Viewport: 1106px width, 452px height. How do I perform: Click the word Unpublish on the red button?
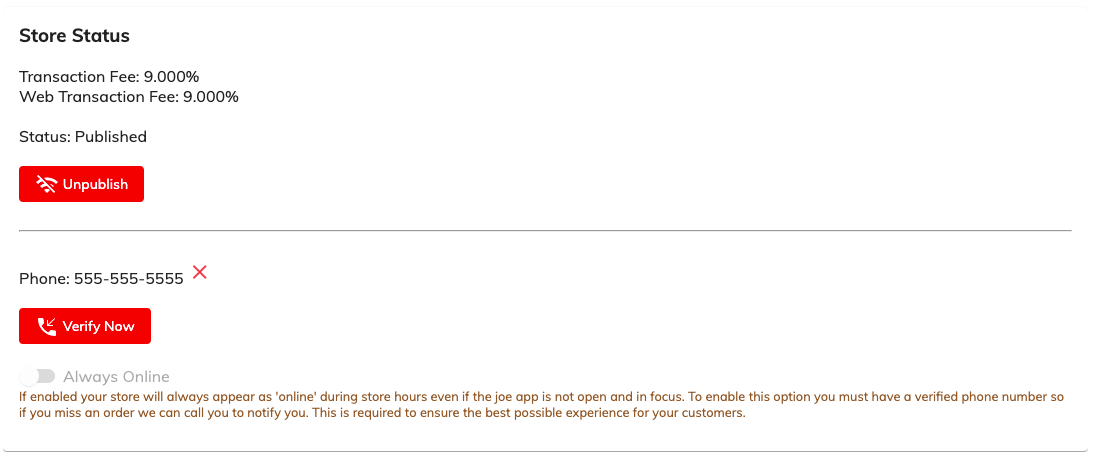pyautogui.click(x=95, y=185)
